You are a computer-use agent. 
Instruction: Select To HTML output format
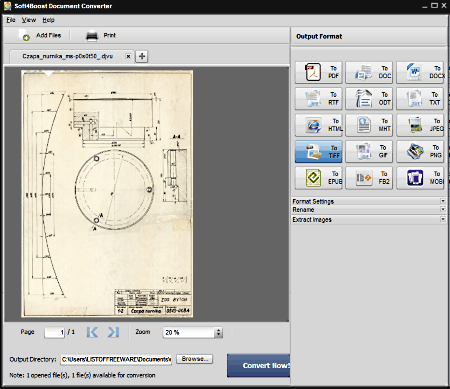click(318, 125)
